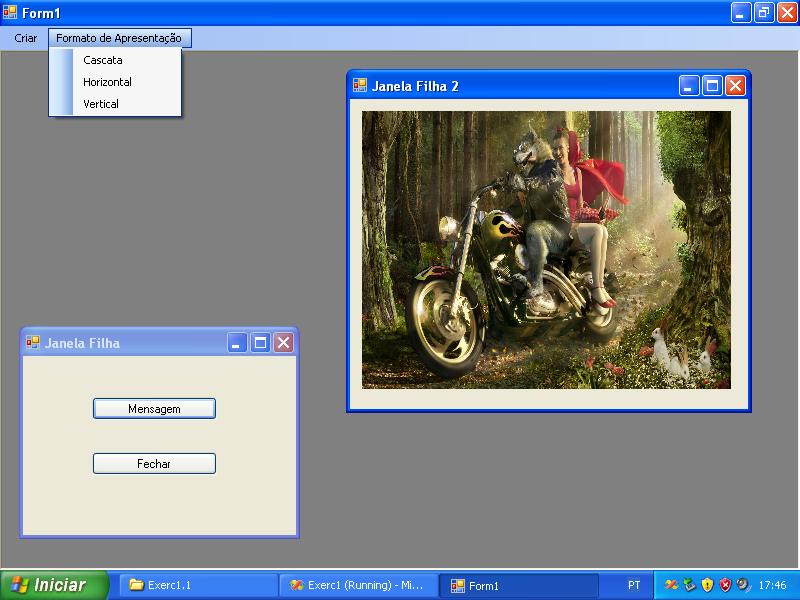Image resolution: width=800 pixels, height=600 pixels.
Task: Open the Criar menu
Action: point(26,38)
